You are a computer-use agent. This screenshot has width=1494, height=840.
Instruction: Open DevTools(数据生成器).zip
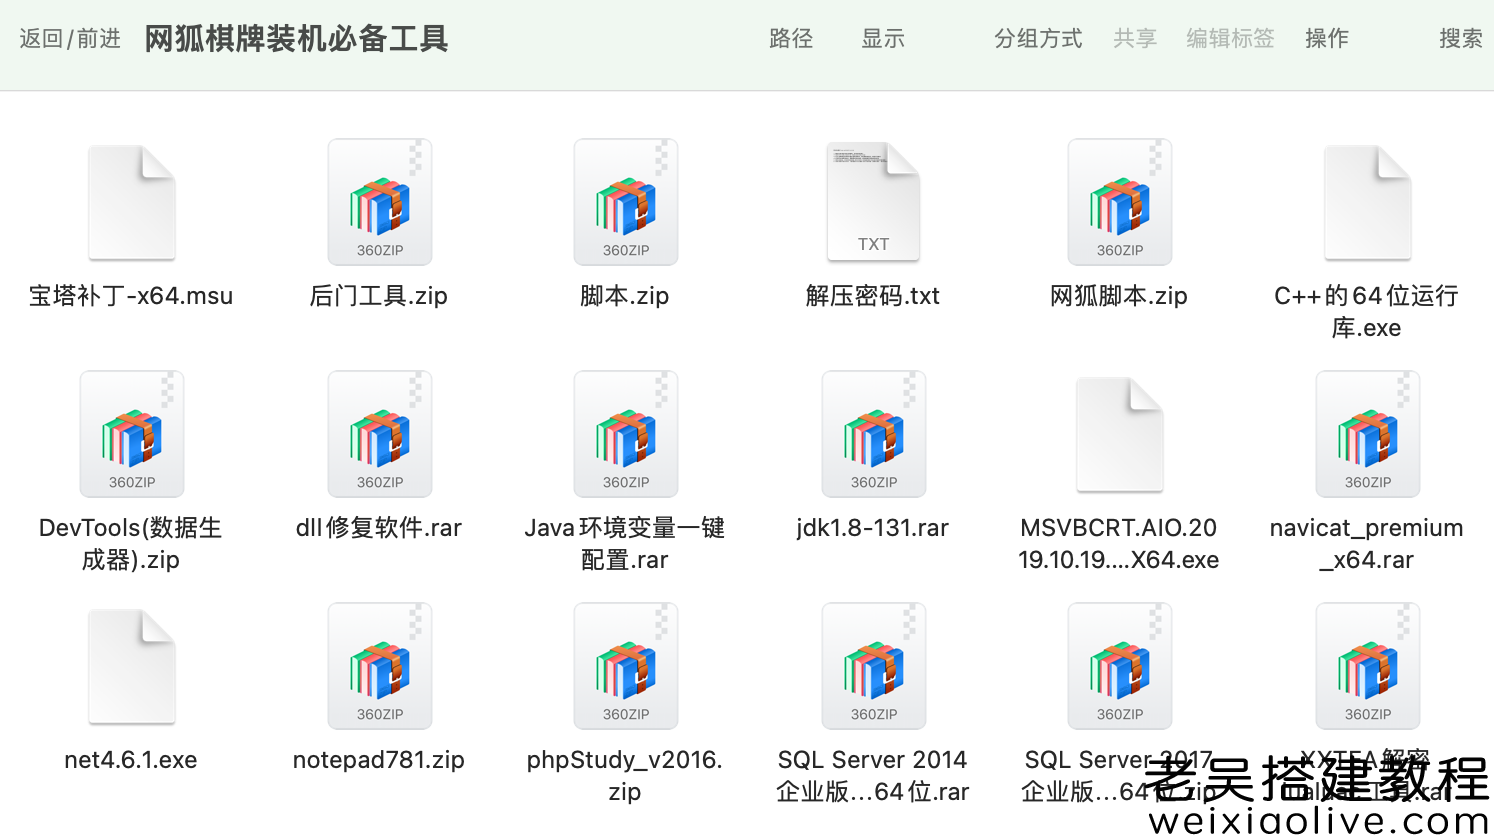[x=131, y=433]
